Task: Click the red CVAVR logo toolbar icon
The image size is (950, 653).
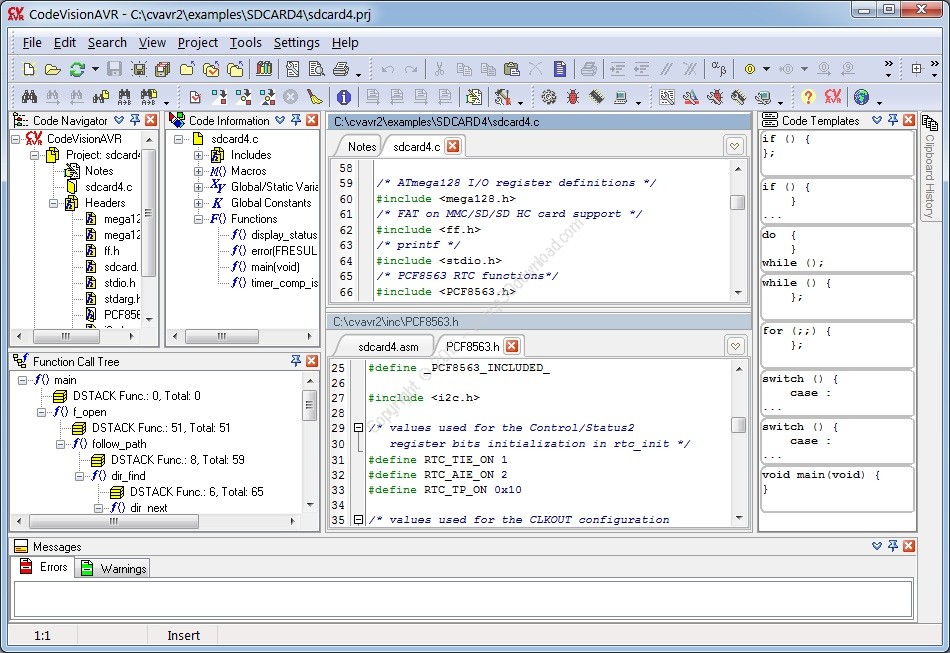Action: click(833, 97)
